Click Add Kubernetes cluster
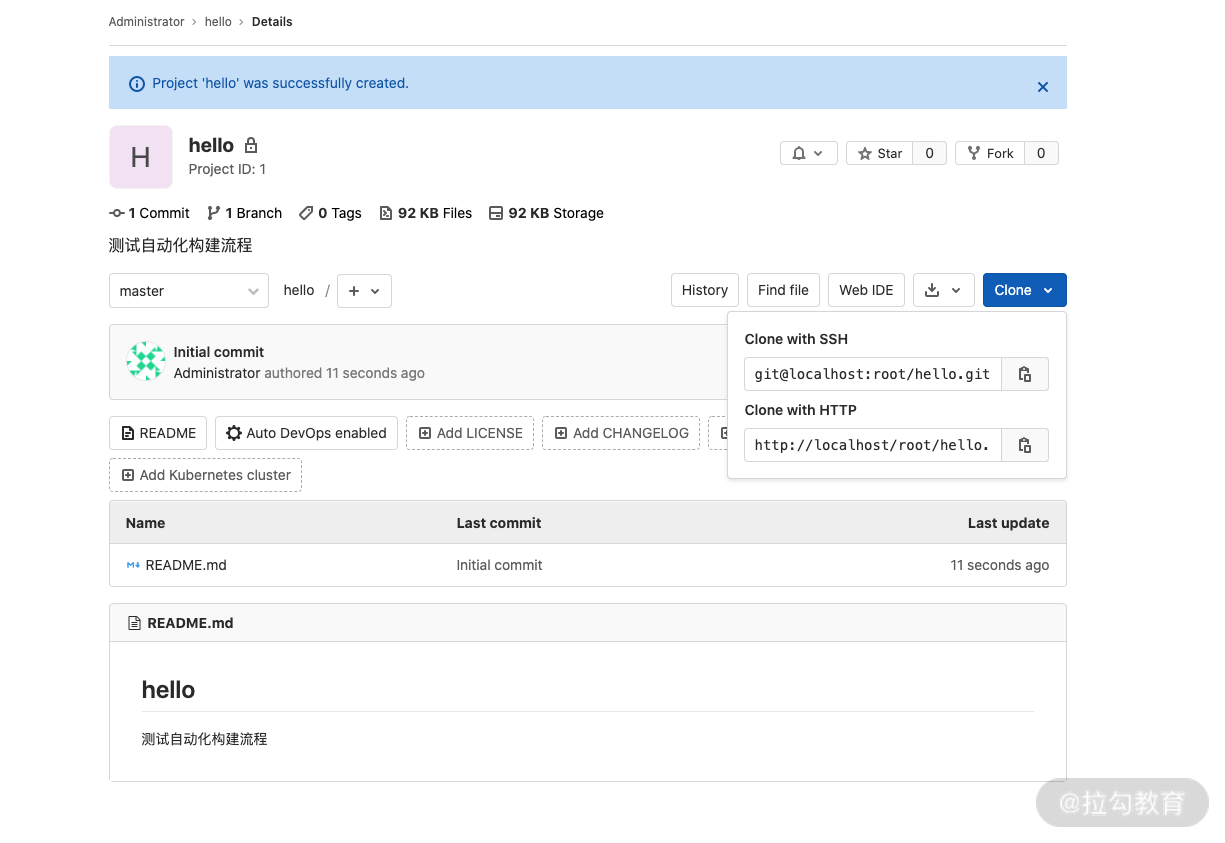 [205, 475]
